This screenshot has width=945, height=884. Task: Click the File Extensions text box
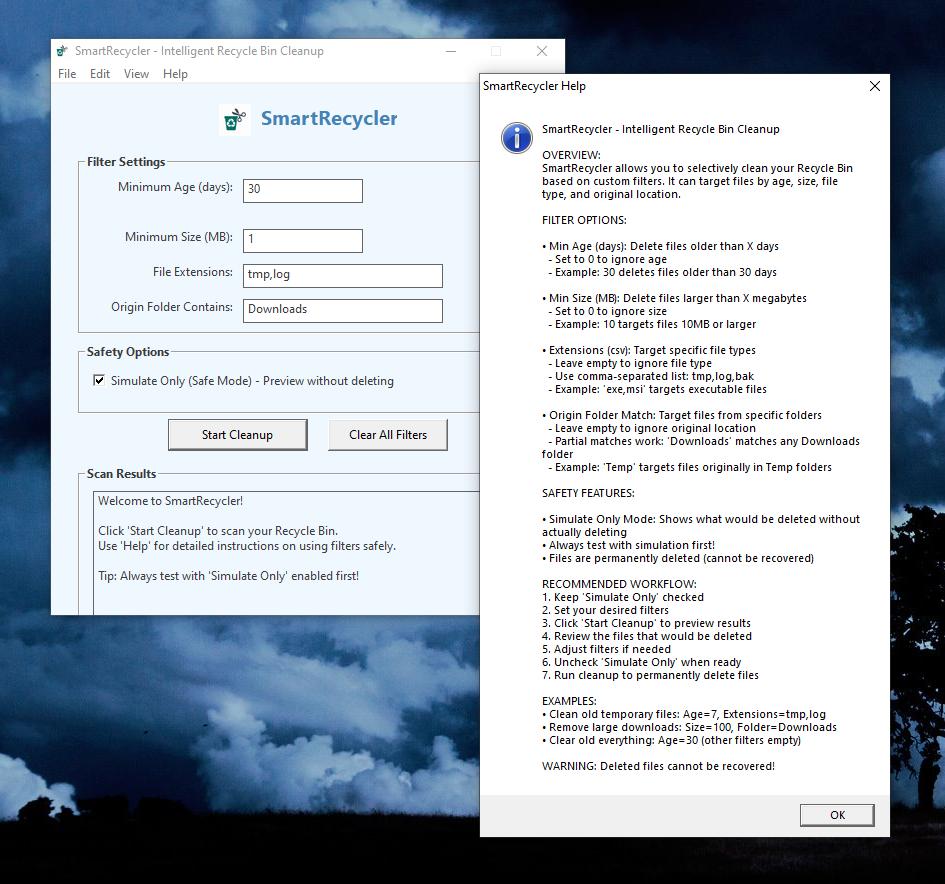click(x=342, y=275)
